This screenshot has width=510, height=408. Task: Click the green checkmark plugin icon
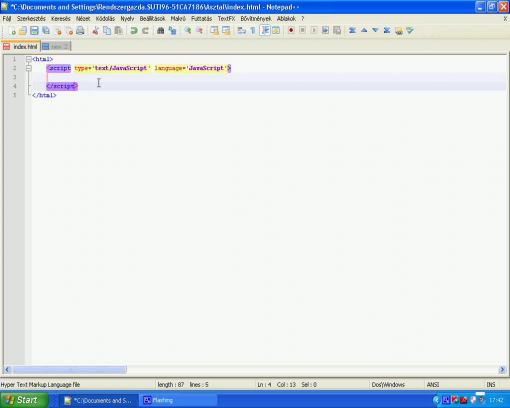tap(410, 31)
